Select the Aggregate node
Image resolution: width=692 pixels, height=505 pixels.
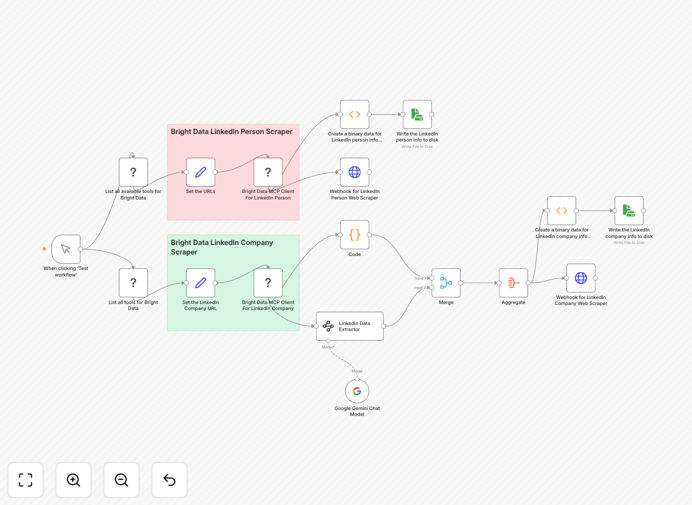pos(513,283)
